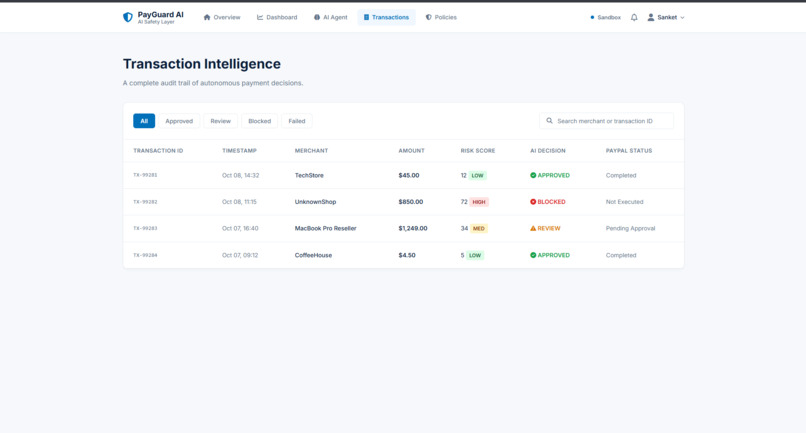Click the Transactions list icon

[x=367, y=17]
